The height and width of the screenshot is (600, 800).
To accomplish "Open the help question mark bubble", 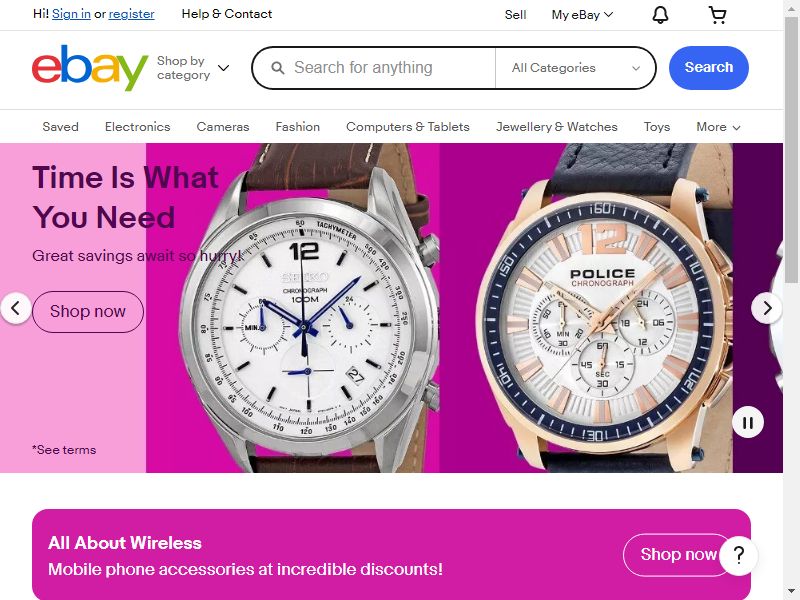I will tap(739, 555).
